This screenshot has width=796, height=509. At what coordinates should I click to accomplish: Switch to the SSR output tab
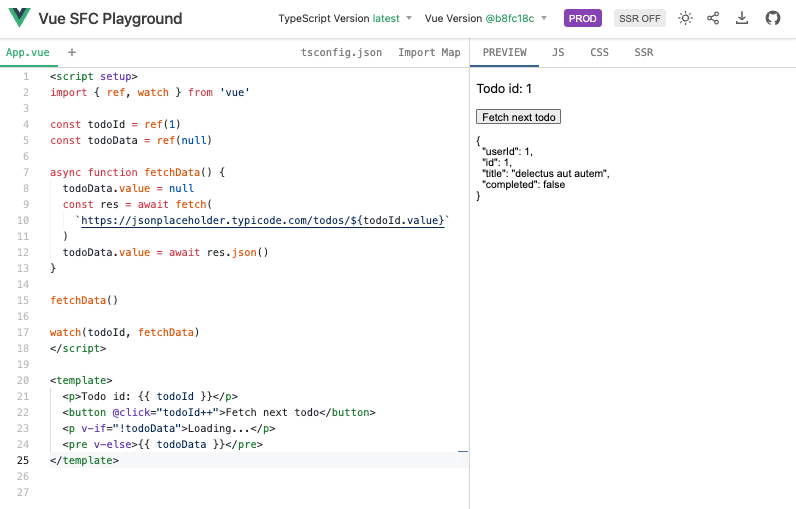(x=643, y=52)
